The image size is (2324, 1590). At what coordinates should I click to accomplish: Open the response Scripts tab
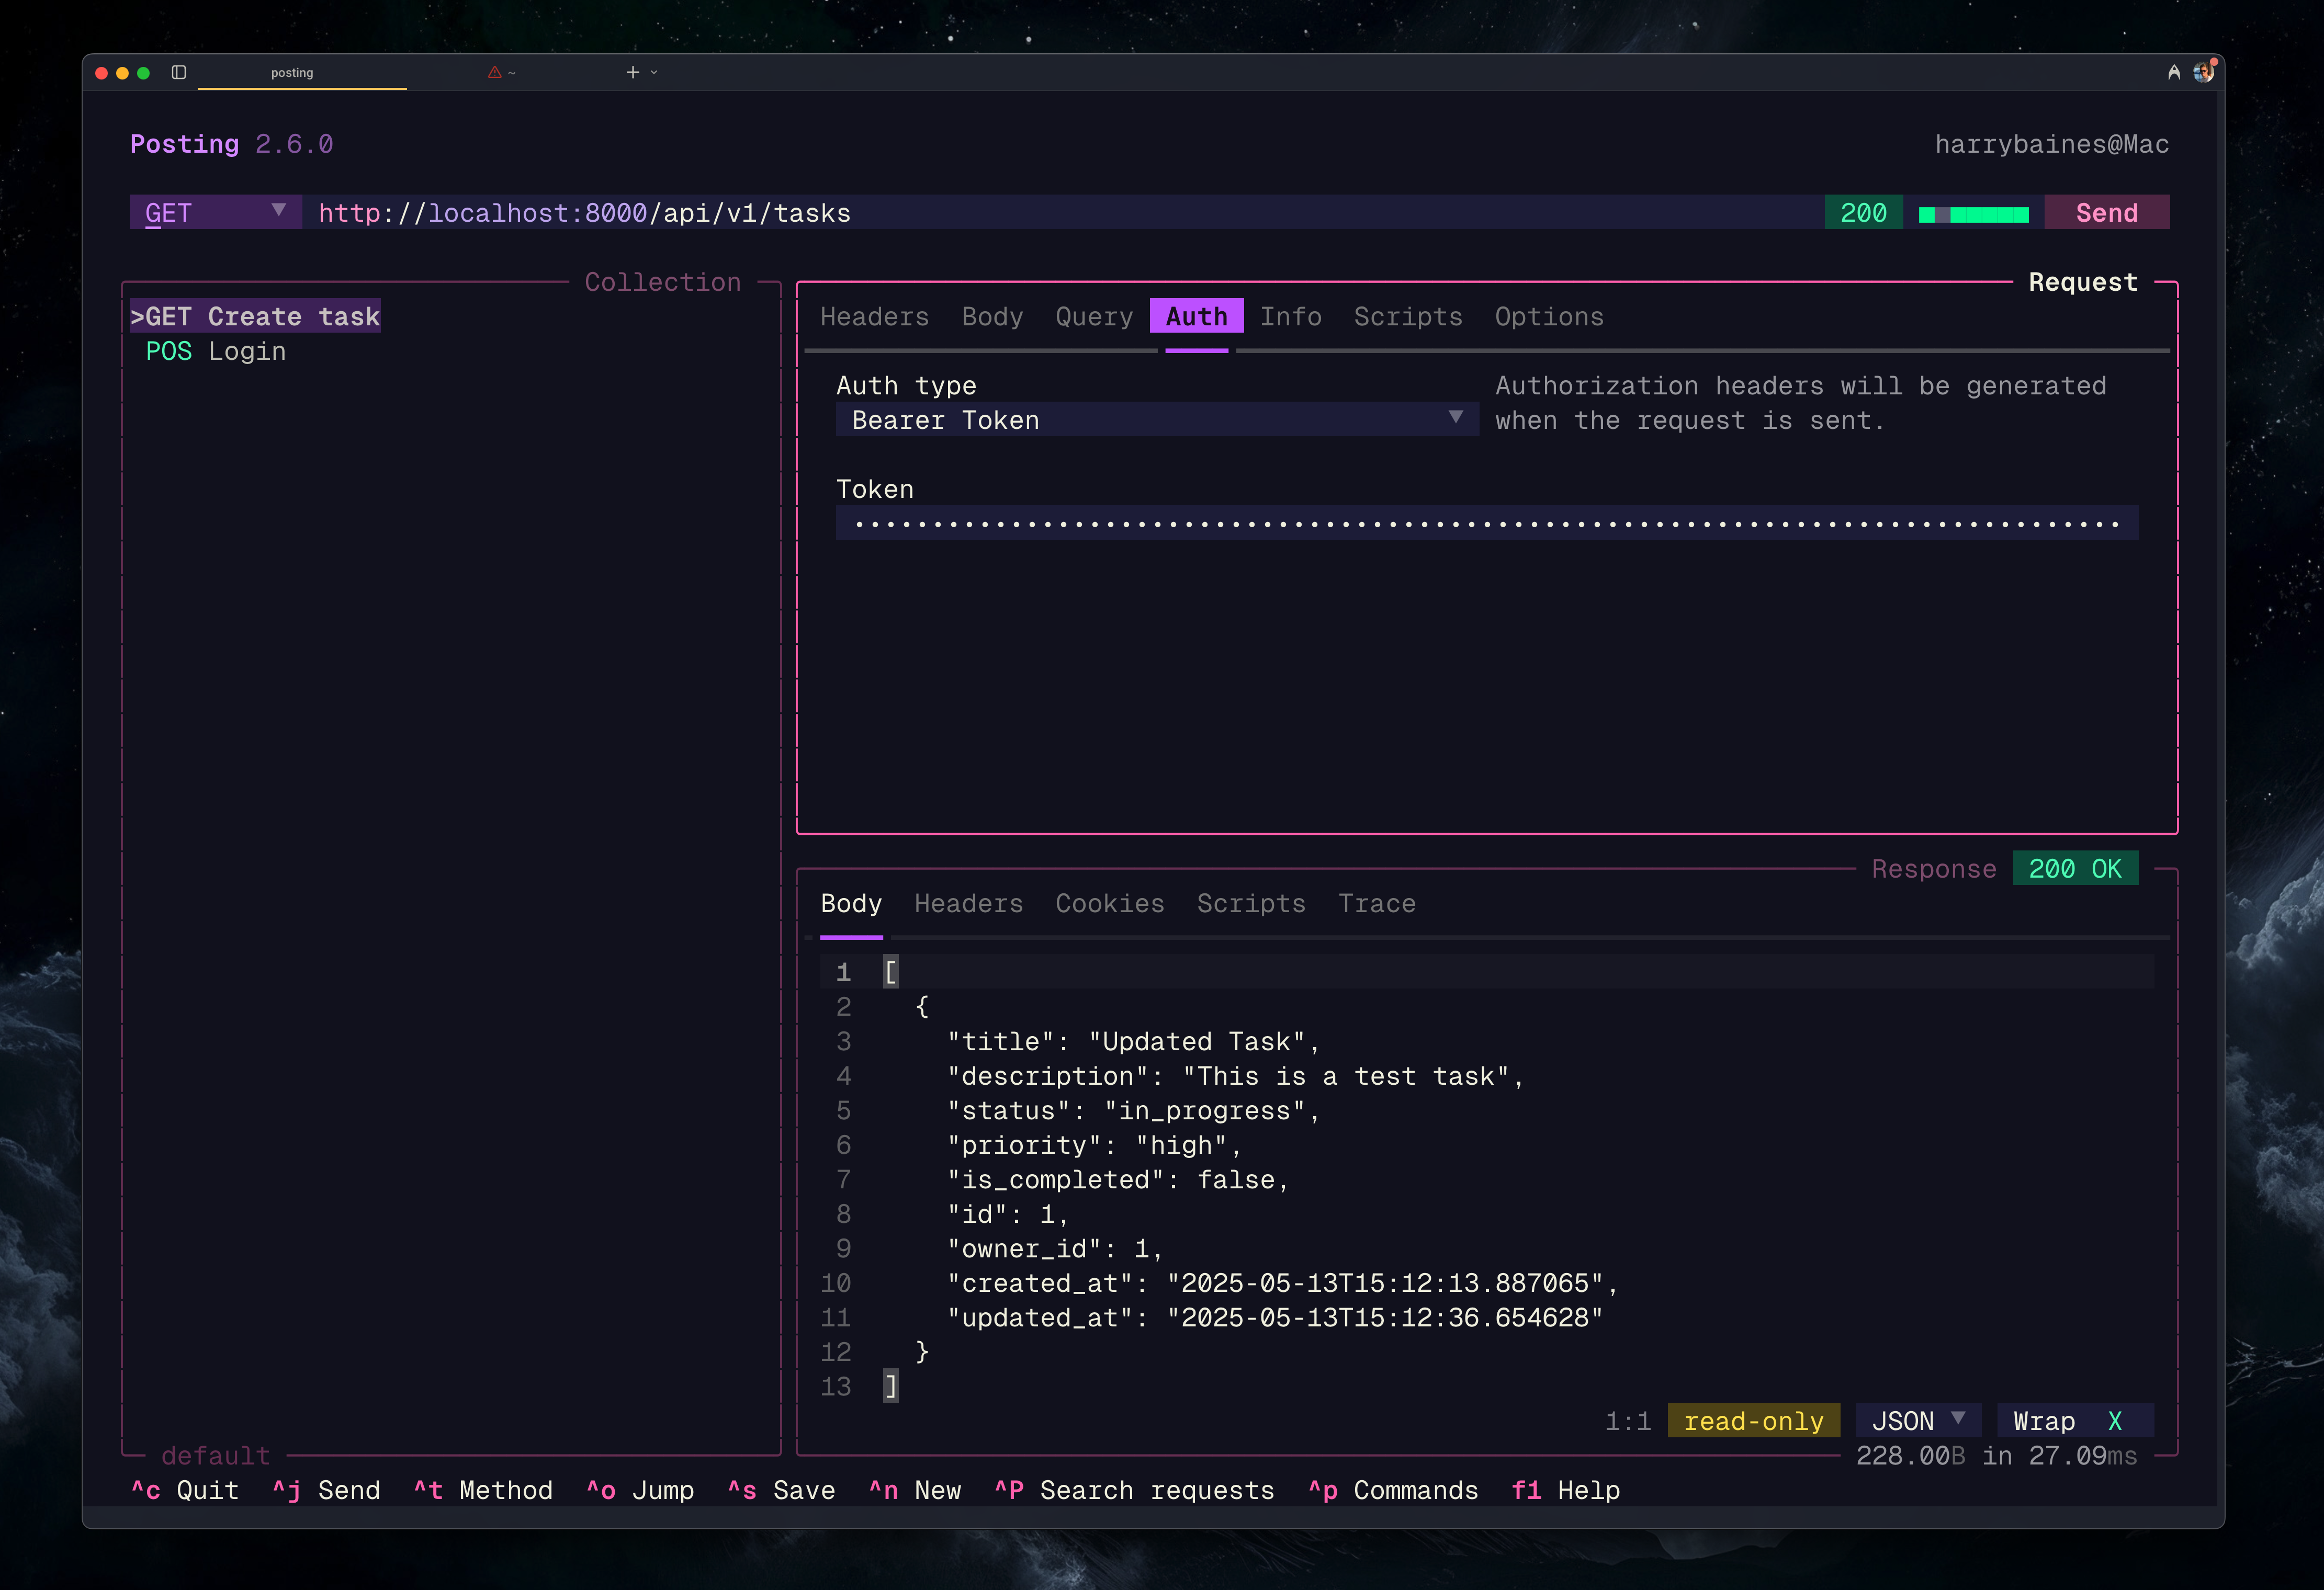[1251, 903]
